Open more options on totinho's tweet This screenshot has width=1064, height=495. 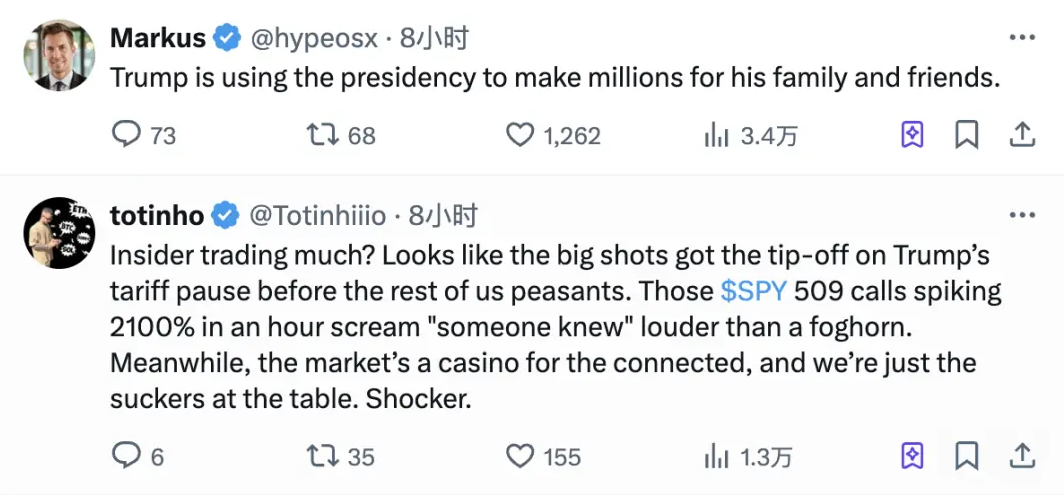point(1022,215)
